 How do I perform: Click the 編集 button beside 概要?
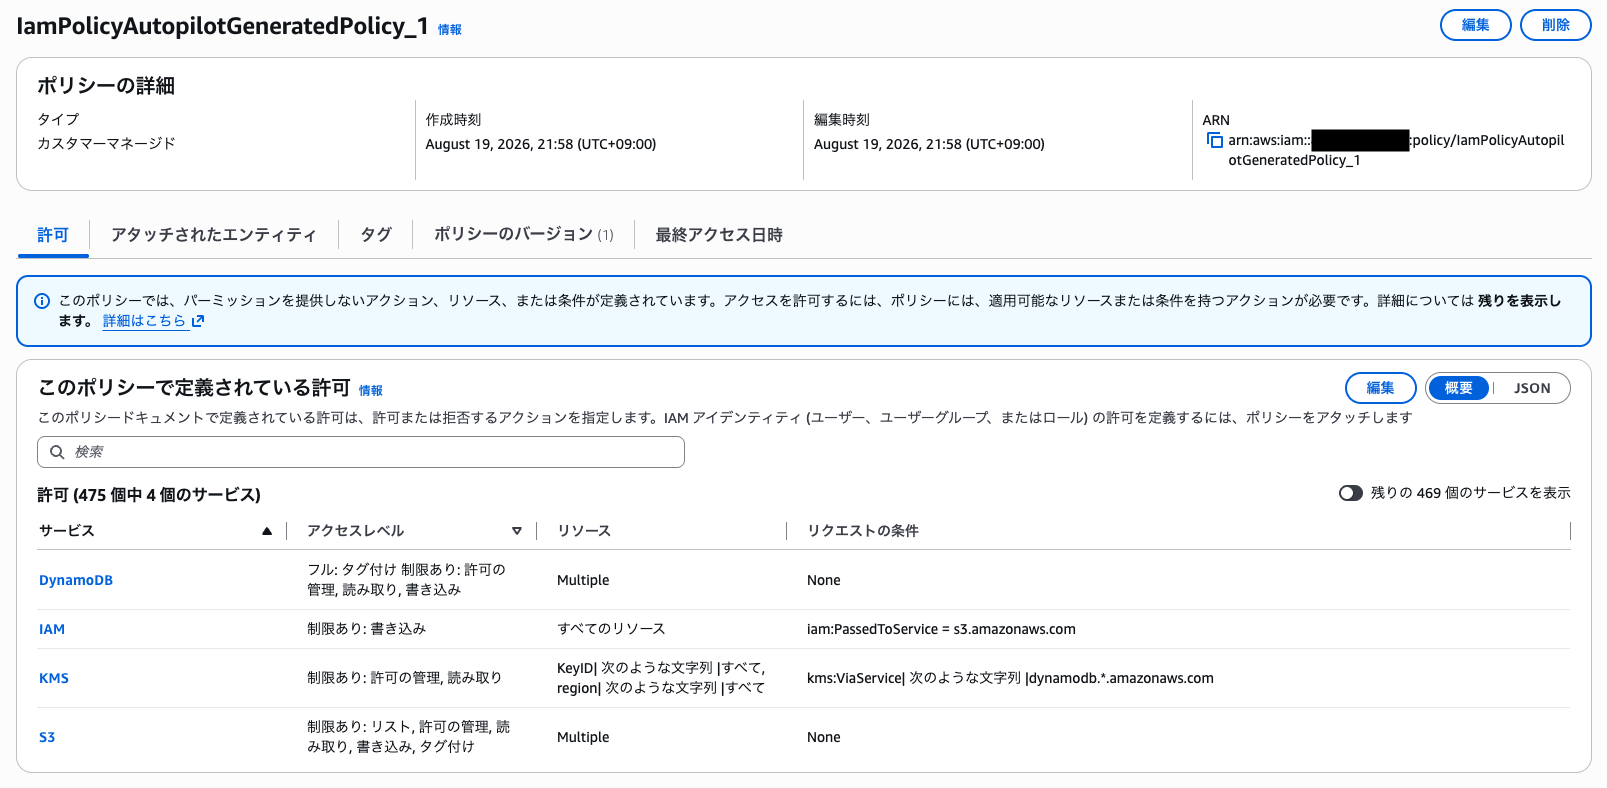(1381, 388)
